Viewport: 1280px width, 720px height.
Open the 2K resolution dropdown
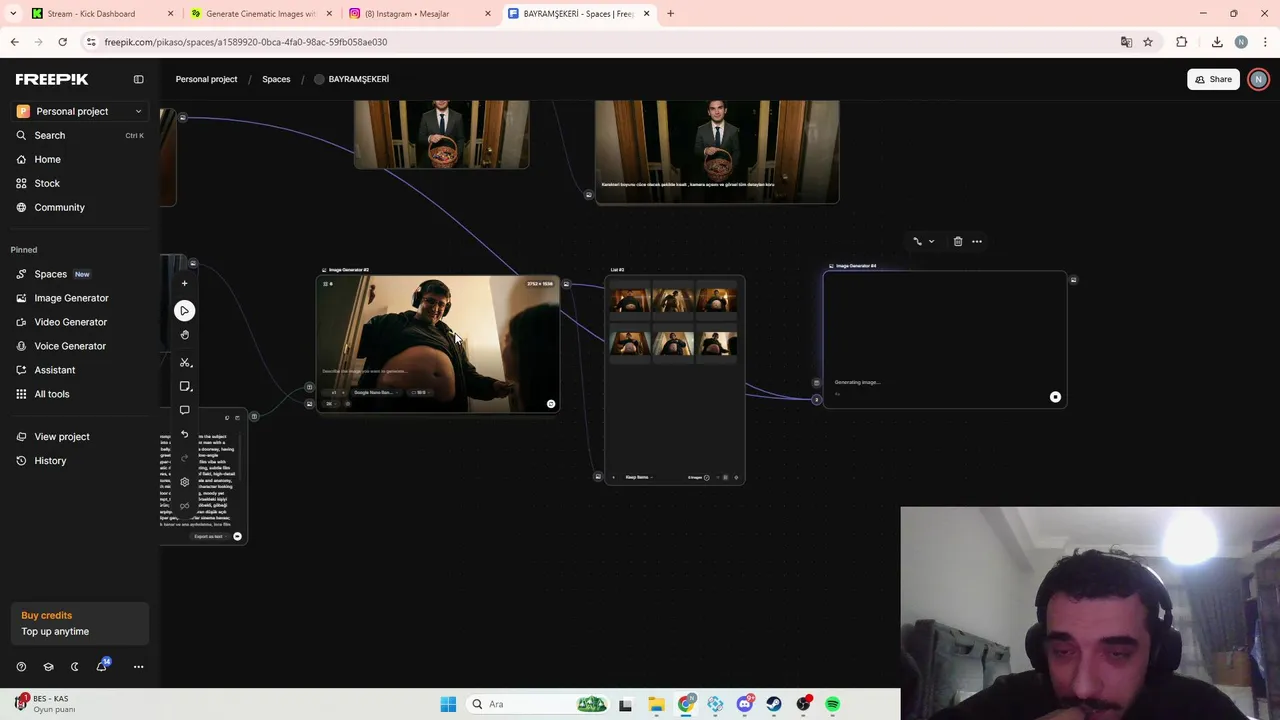point(329,404)
